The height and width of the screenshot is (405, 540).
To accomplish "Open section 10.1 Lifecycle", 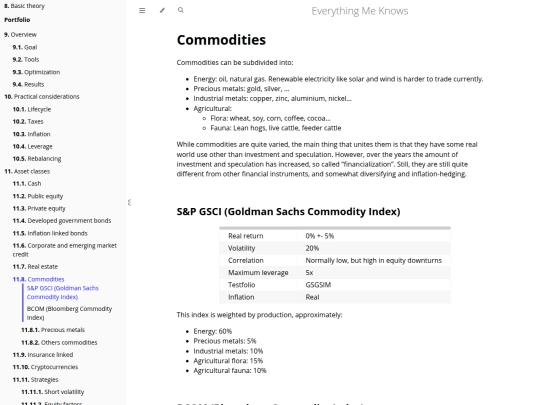I will (32, 109).
